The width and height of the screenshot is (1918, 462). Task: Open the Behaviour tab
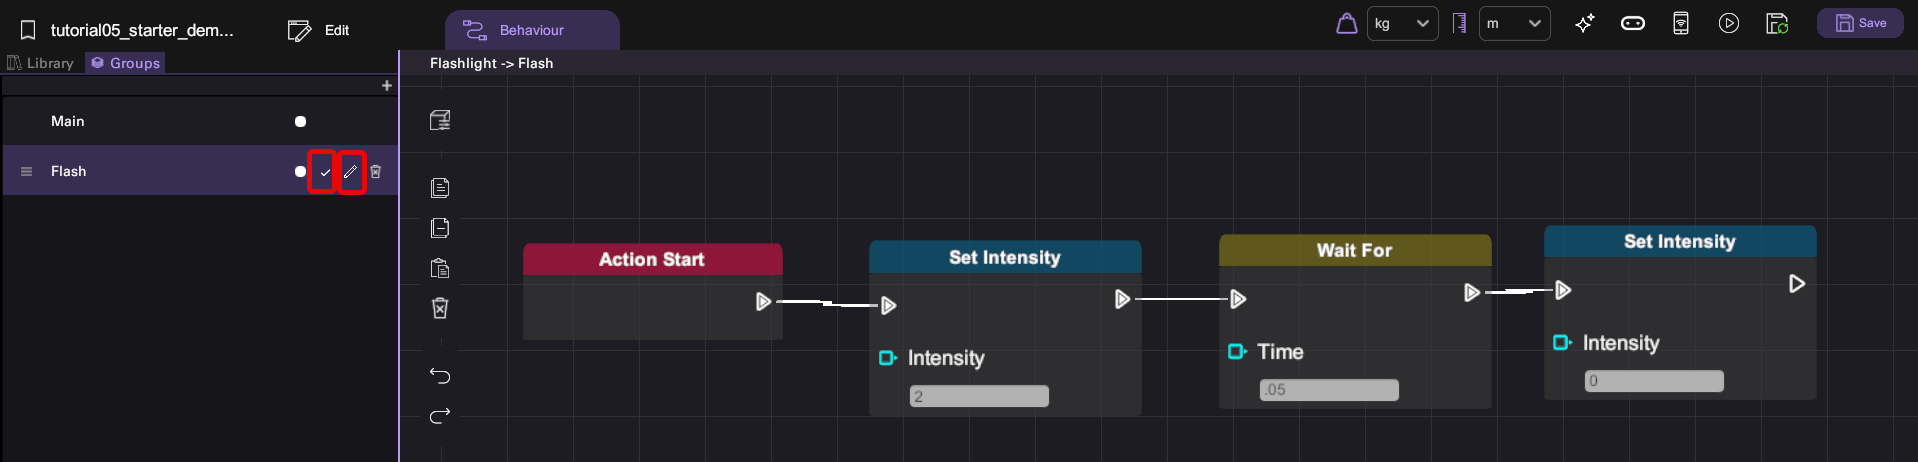[x=532, y=30]
